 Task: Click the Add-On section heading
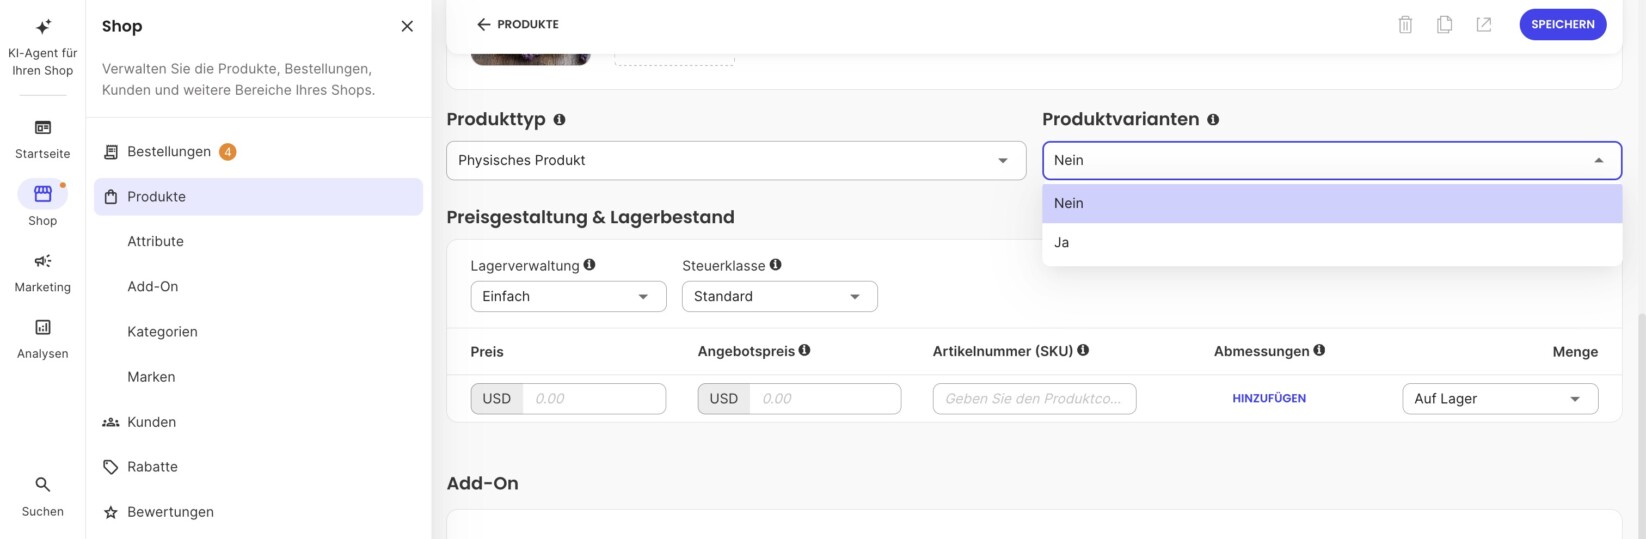[x=482, y=483]
